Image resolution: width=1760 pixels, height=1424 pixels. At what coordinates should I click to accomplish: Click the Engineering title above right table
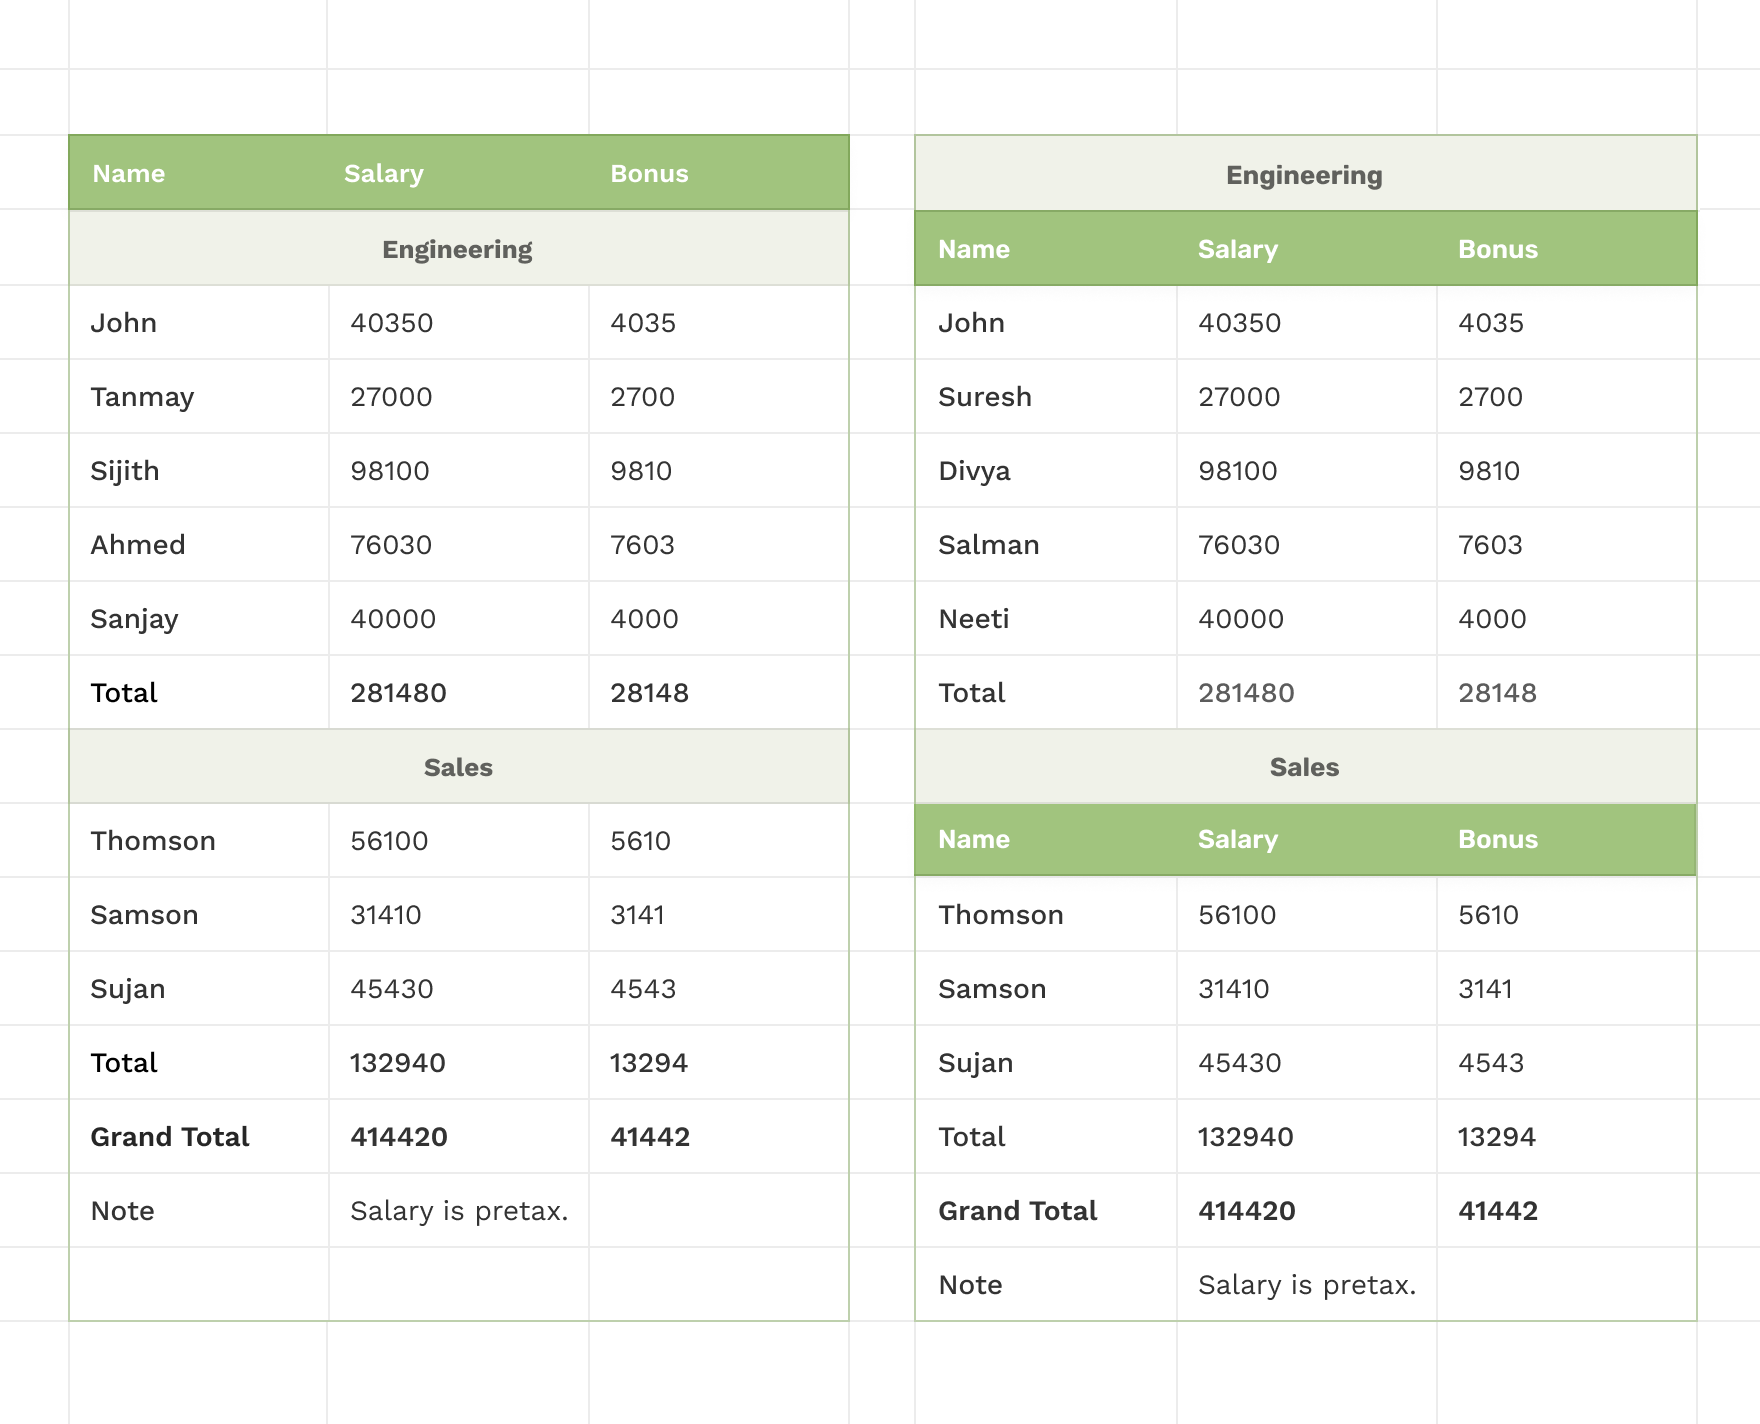click(1305, 174)
